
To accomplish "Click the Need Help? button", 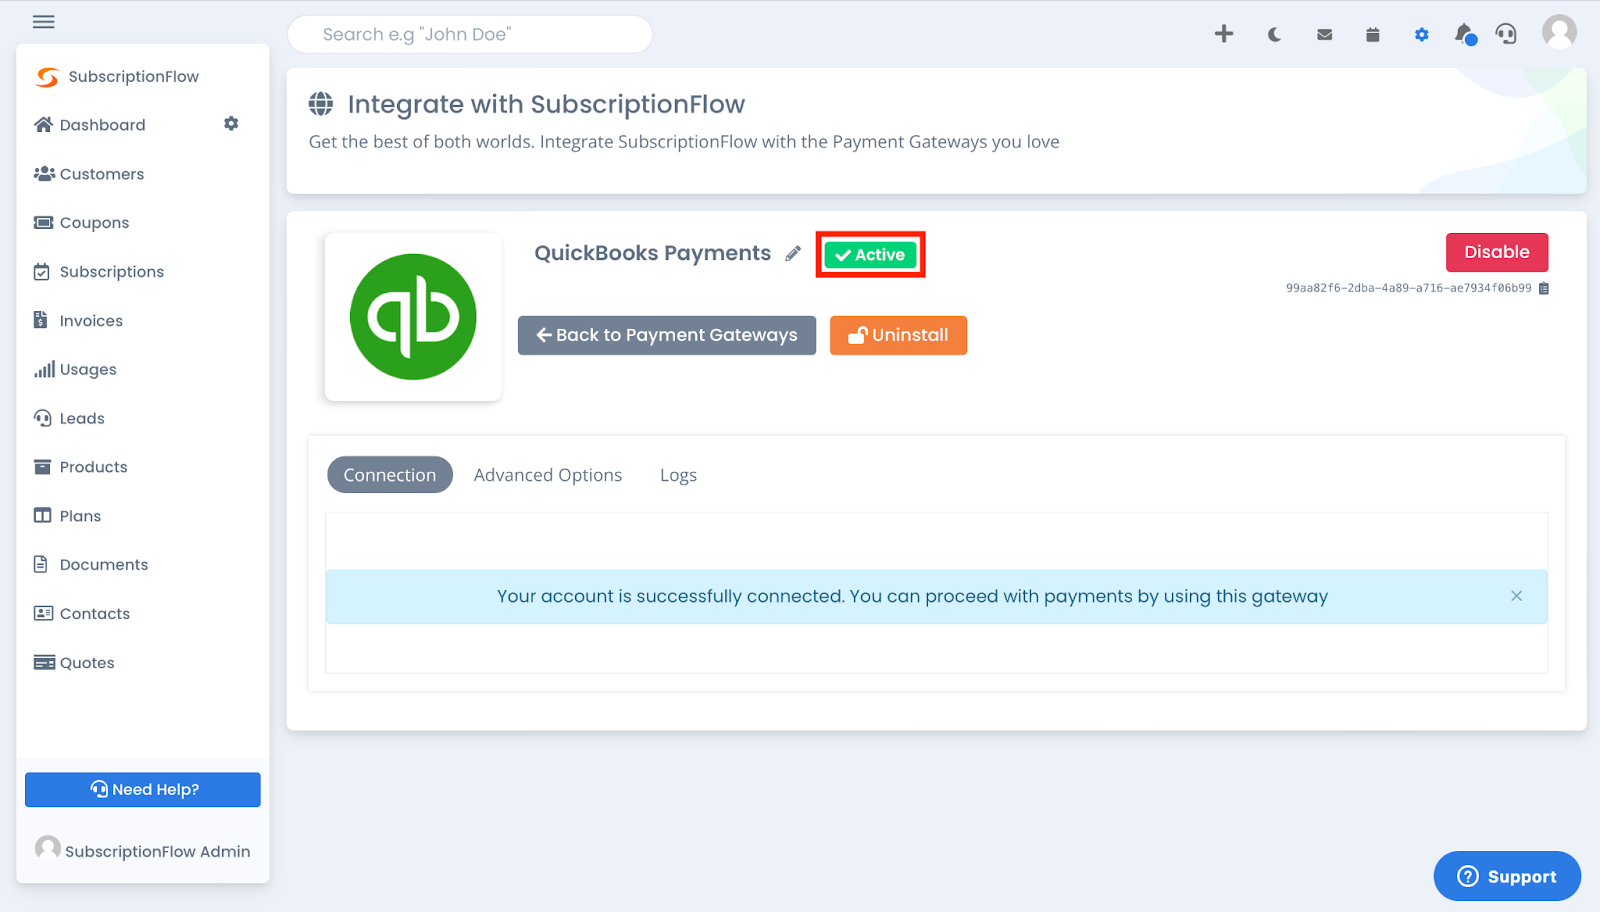I will (143, 790).
